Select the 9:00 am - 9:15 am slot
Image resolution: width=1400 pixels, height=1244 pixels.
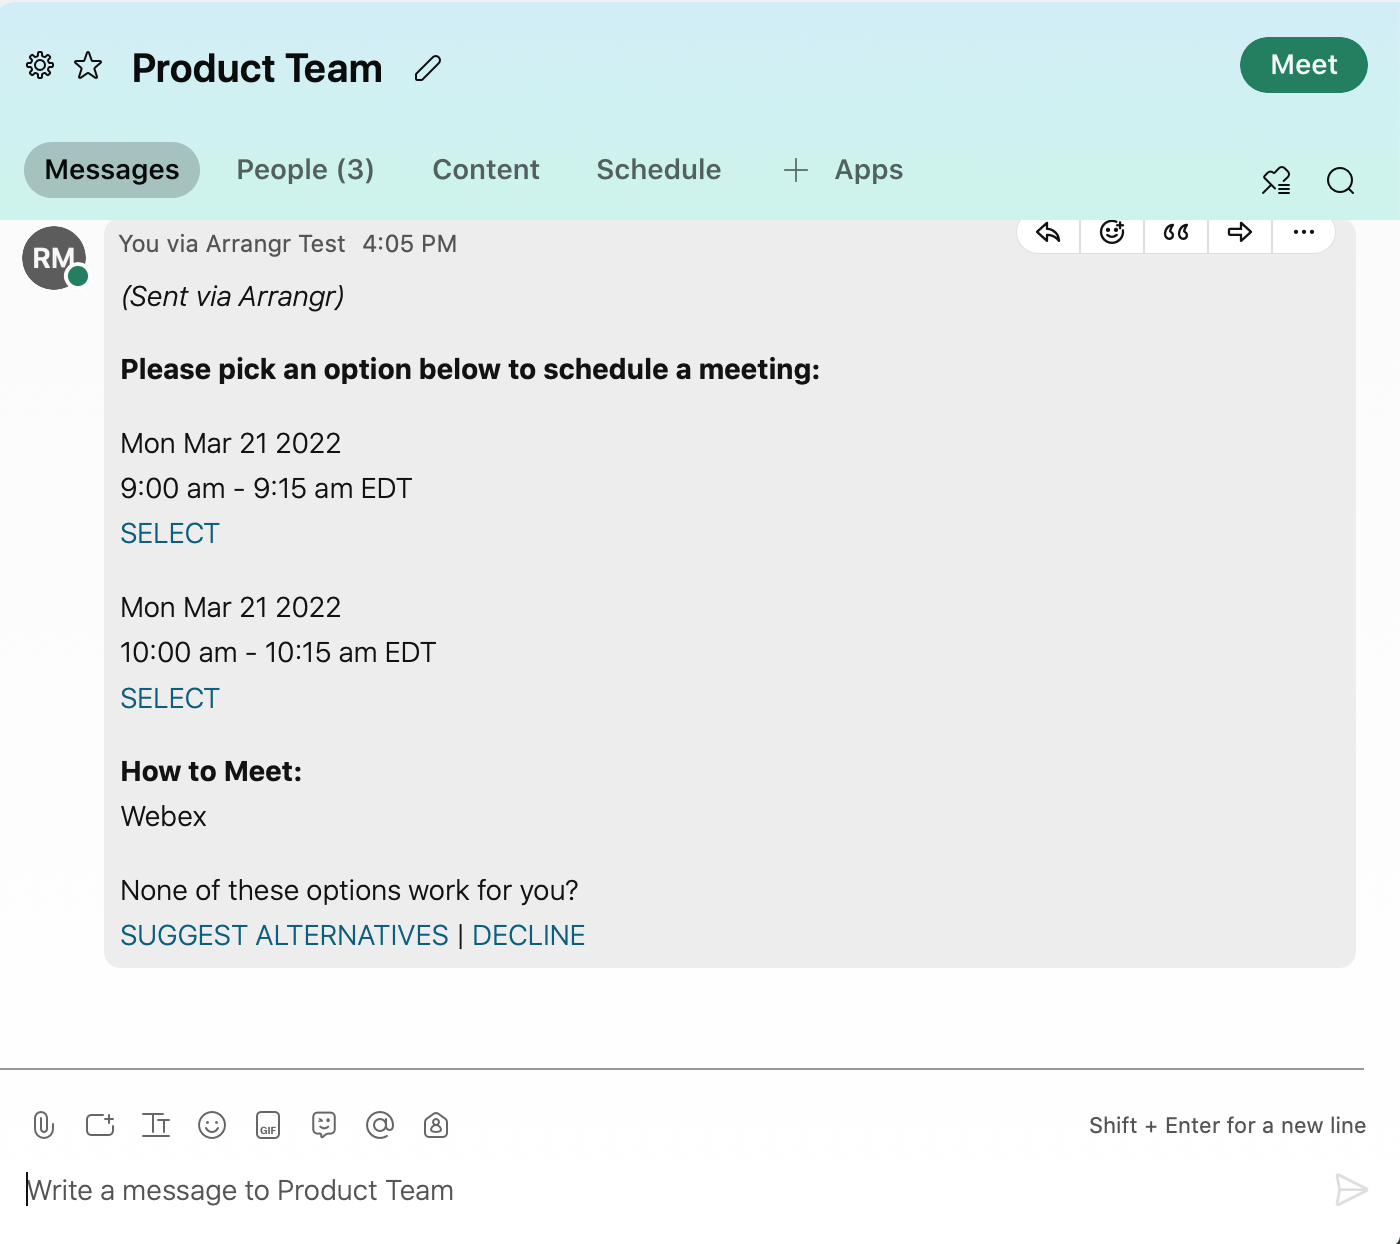pos(170,534)
